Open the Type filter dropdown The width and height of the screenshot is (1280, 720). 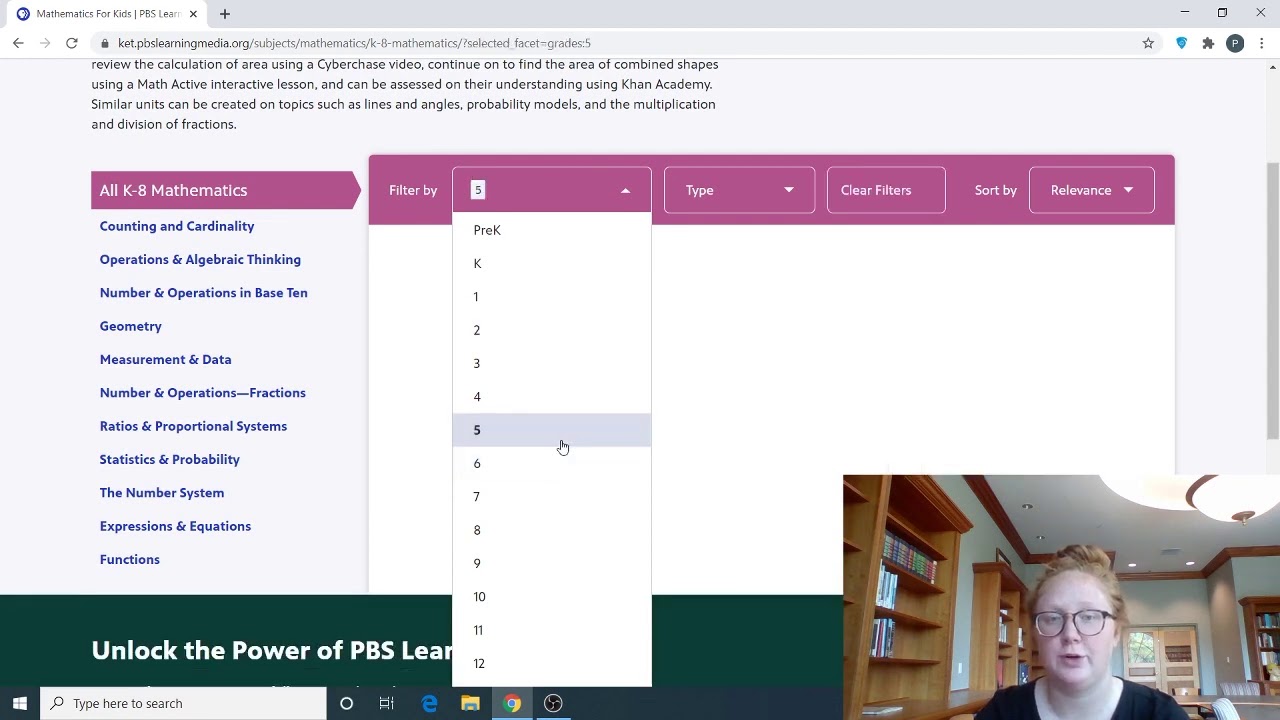pyautogui.click(x=739, y=190)
